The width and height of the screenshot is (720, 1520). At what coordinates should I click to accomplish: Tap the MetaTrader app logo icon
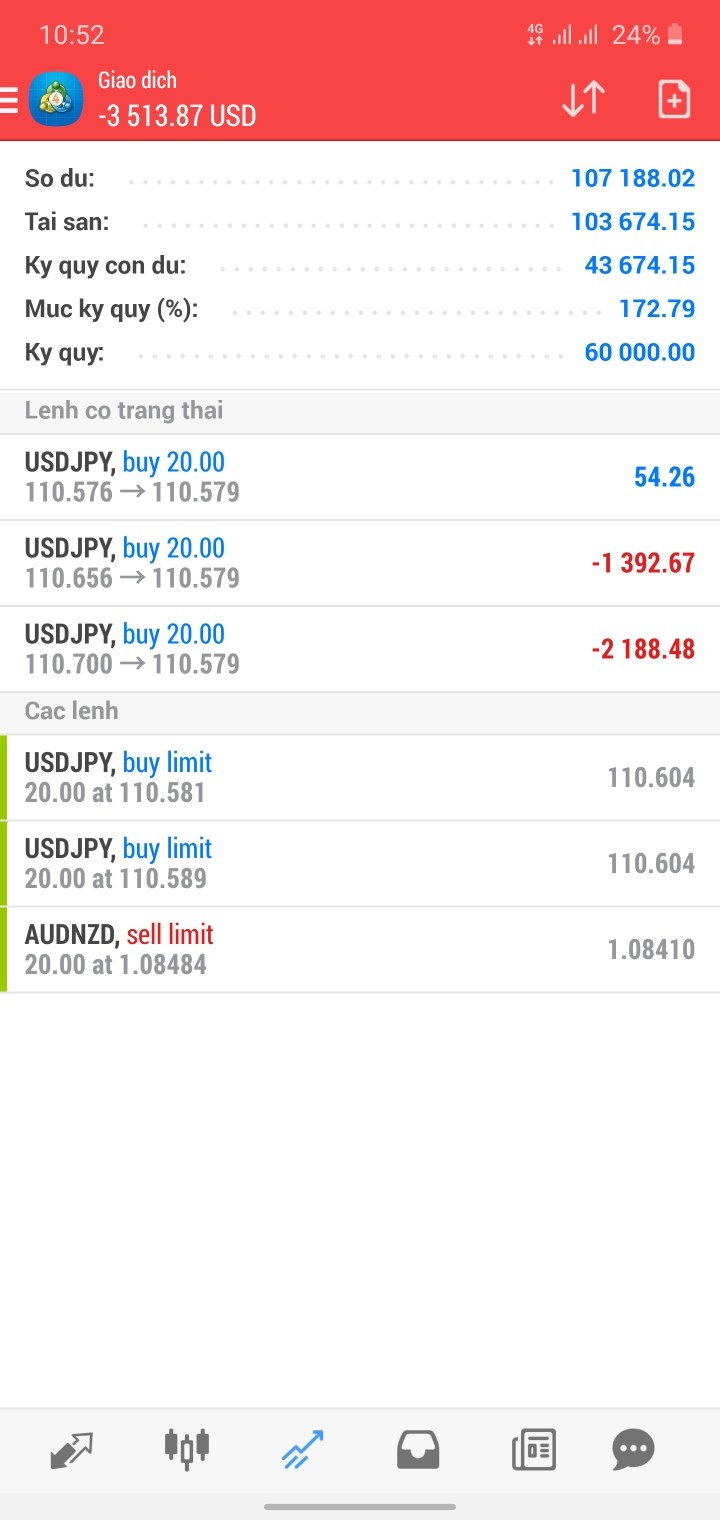point(56,100)
